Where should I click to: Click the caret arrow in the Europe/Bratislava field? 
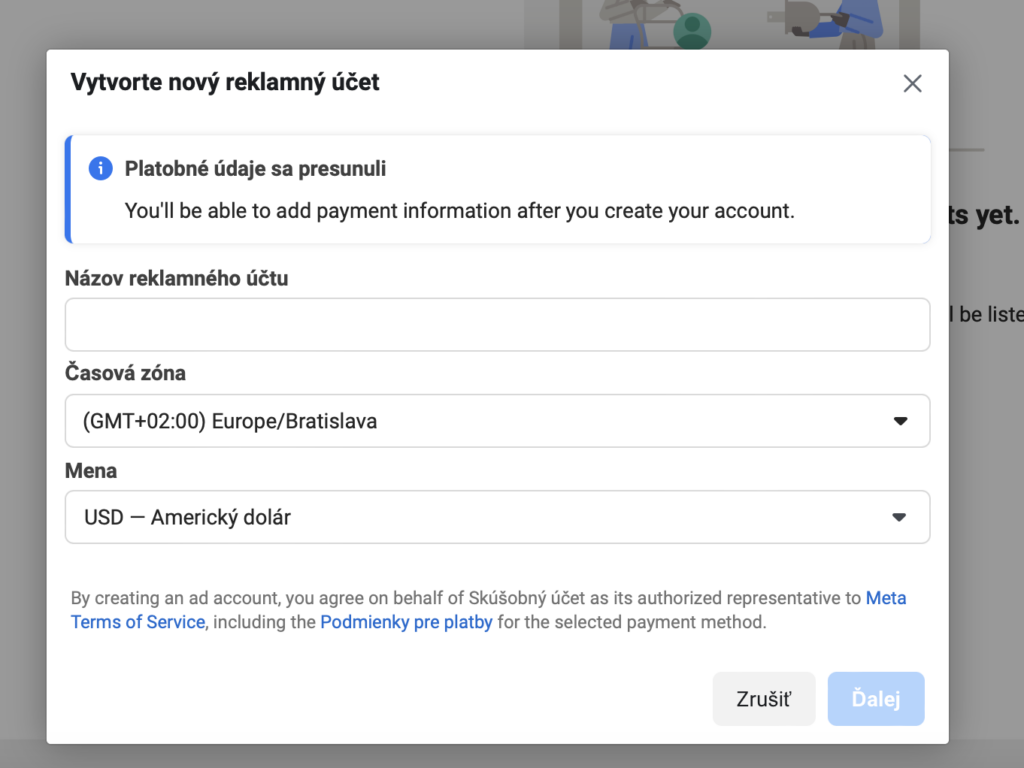(901, 421)
